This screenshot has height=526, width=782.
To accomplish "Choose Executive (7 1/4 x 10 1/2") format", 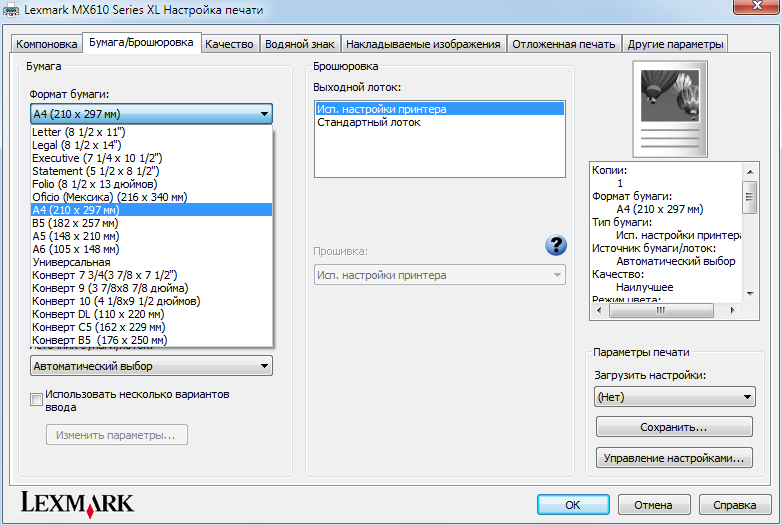I will tap(152, 158).
